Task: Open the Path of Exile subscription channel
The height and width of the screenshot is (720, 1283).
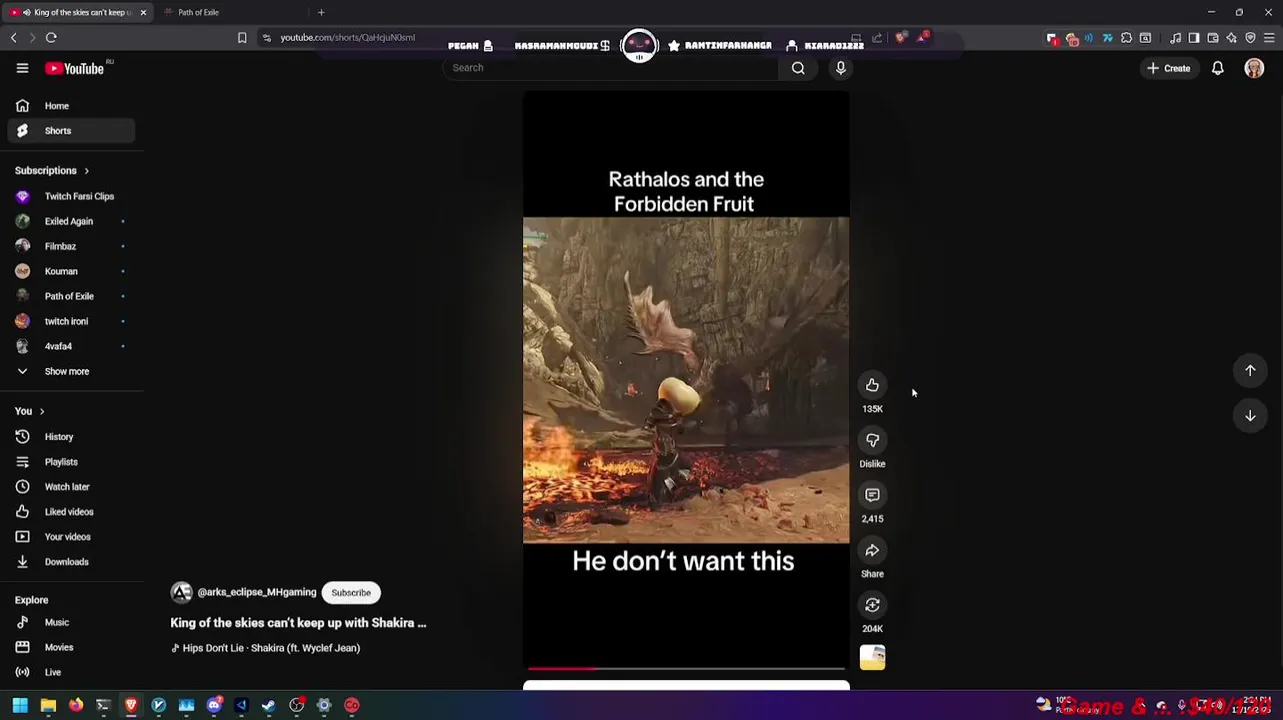Action: (71, 297)
